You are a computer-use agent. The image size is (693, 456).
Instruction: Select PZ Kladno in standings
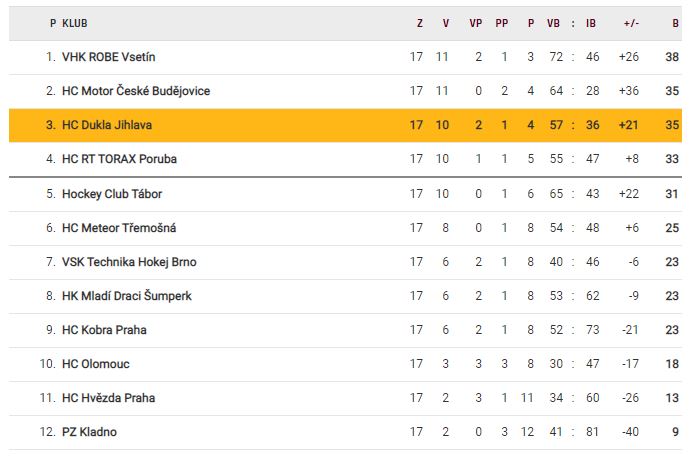tap(89, 432)
